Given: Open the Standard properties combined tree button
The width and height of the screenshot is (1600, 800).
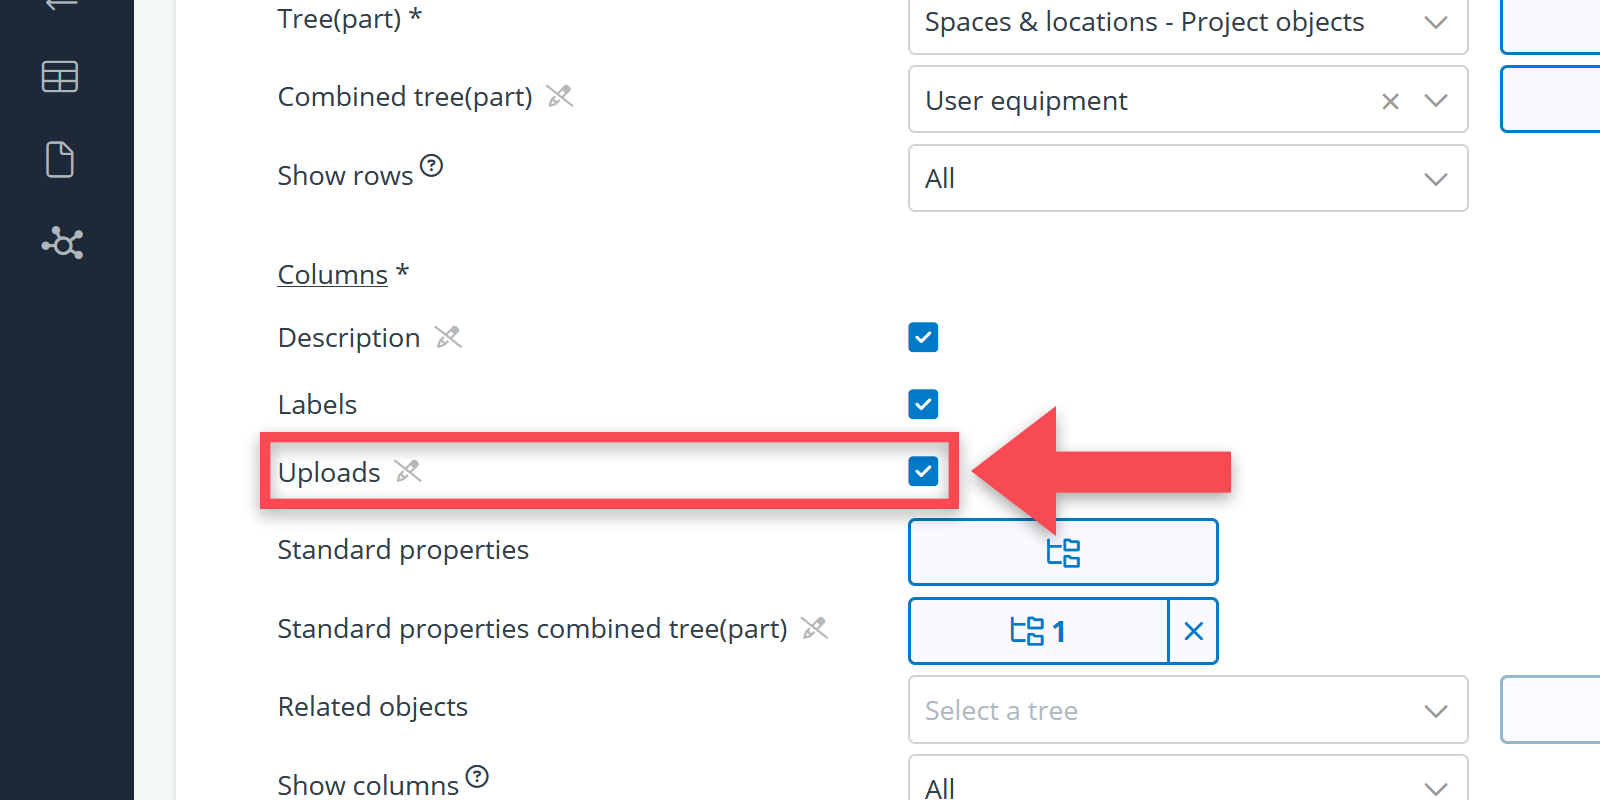Looking at the screenshot, I should (x=1038, y=631).
